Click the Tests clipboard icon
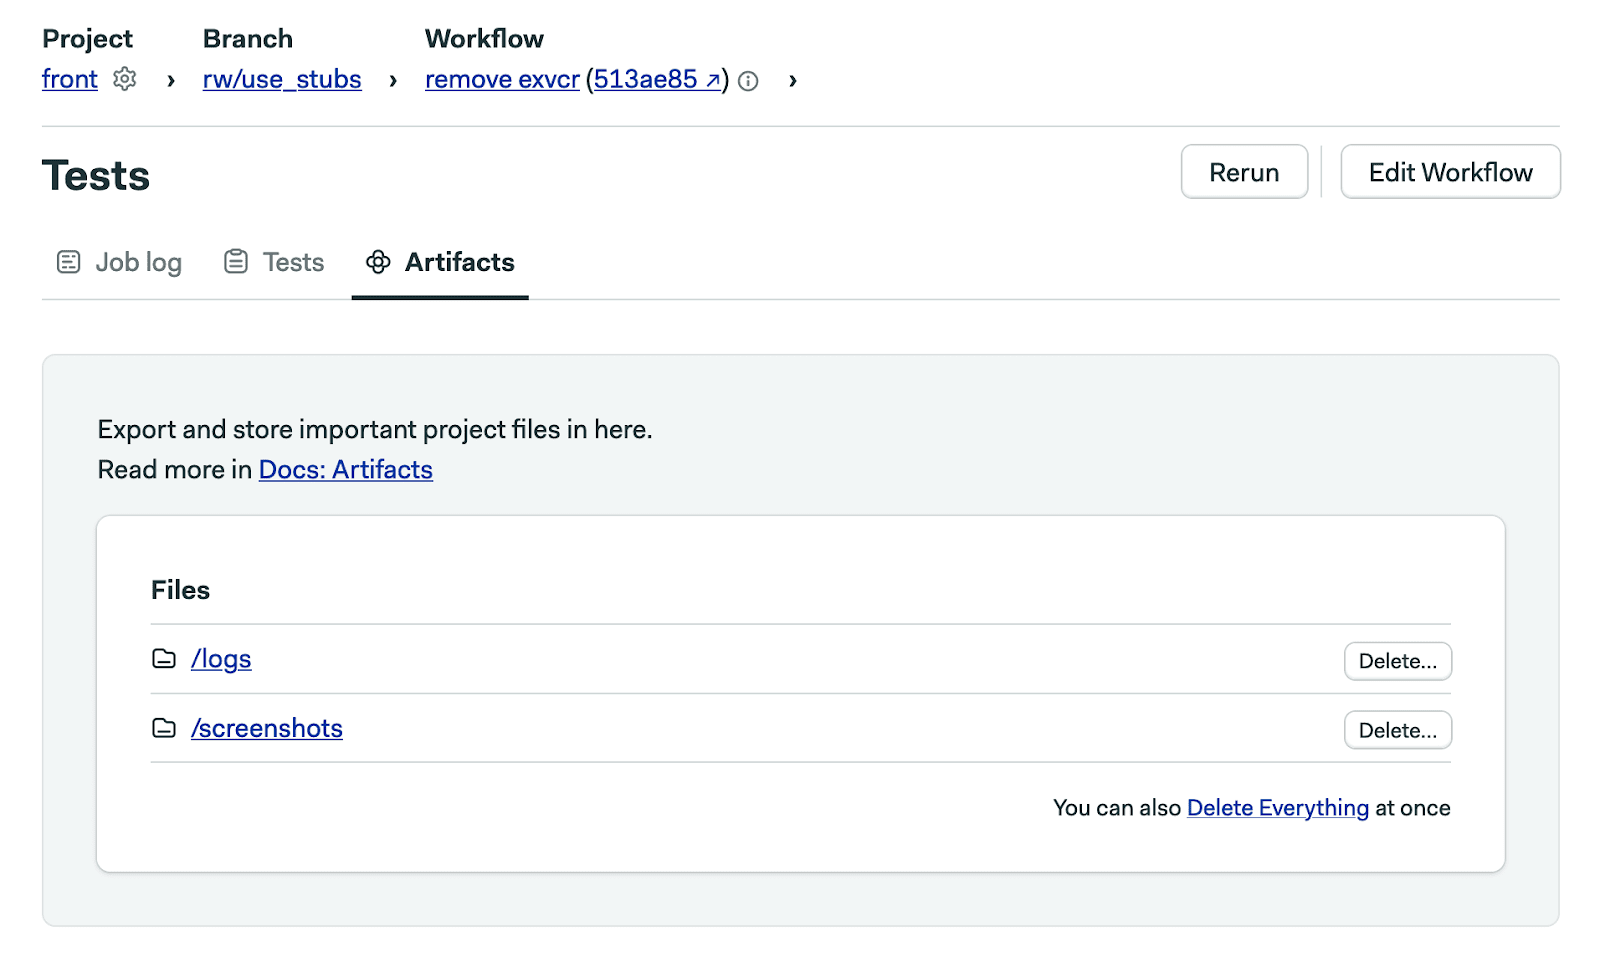The height and width of the screenshot is (962, 1600). [235, 261]
